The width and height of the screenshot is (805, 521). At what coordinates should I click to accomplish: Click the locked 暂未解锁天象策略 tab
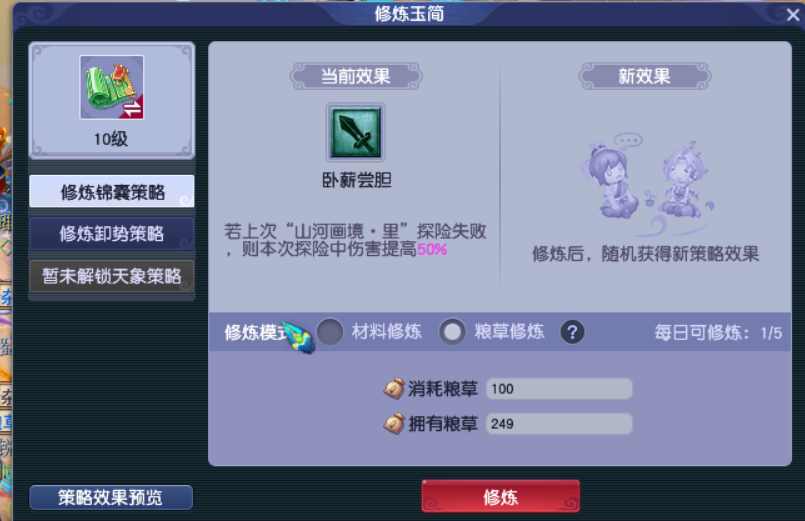click(112, 276)
